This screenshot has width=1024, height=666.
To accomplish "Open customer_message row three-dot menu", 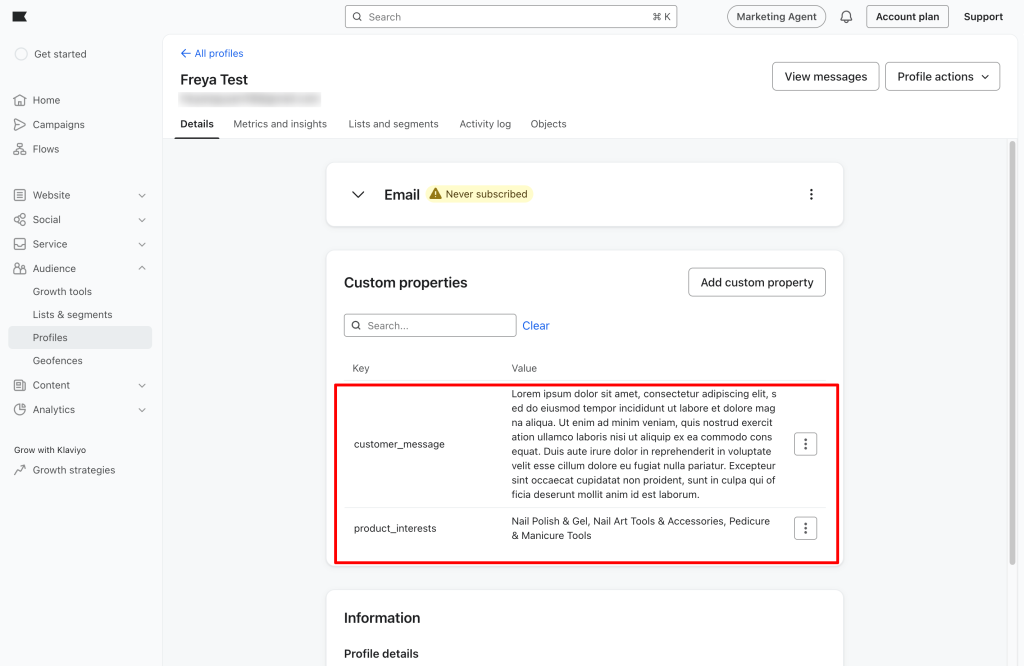I will pos(805,444).
